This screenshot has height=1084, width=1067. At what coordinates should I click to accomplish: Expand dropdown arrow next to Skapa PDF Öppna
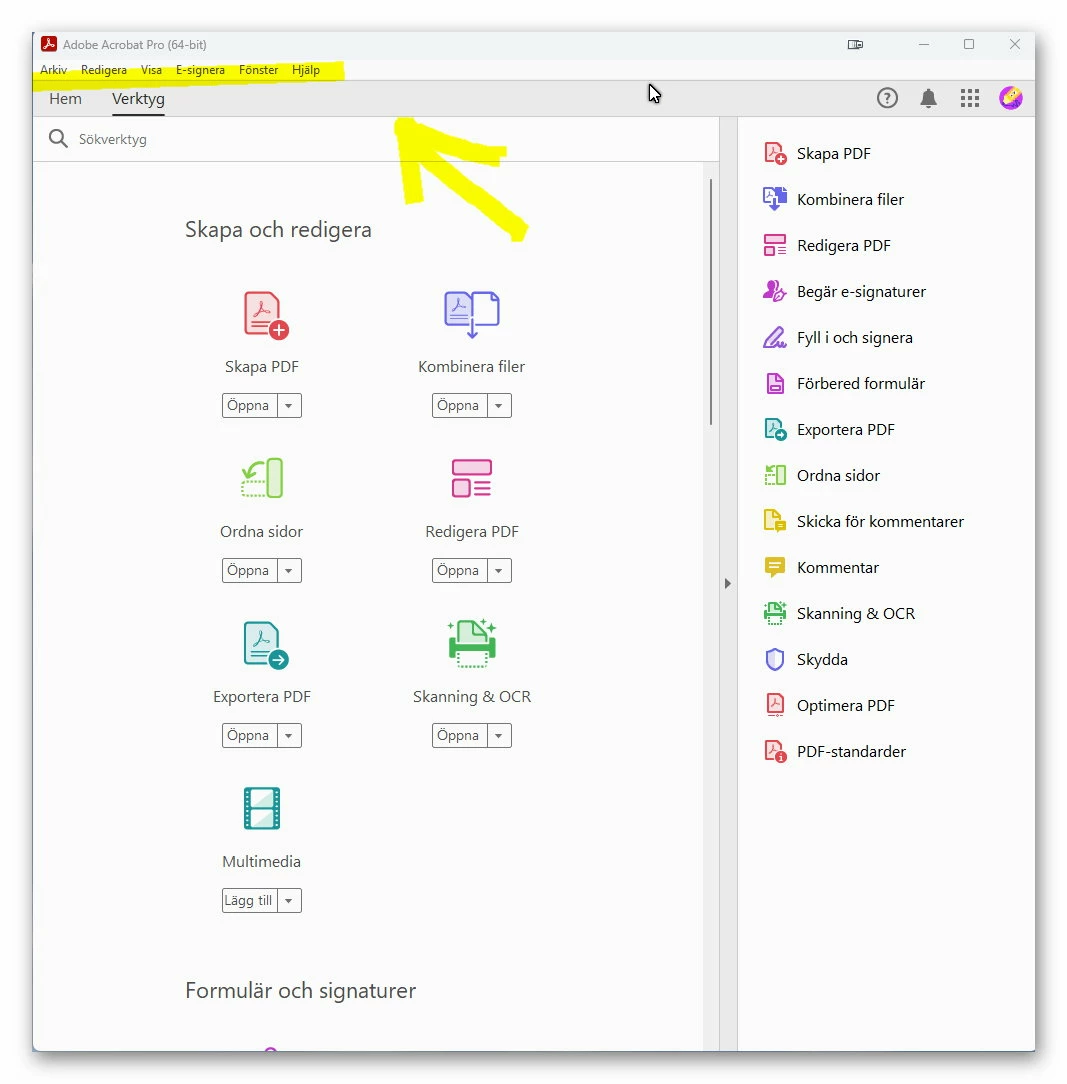coord(289,405)
